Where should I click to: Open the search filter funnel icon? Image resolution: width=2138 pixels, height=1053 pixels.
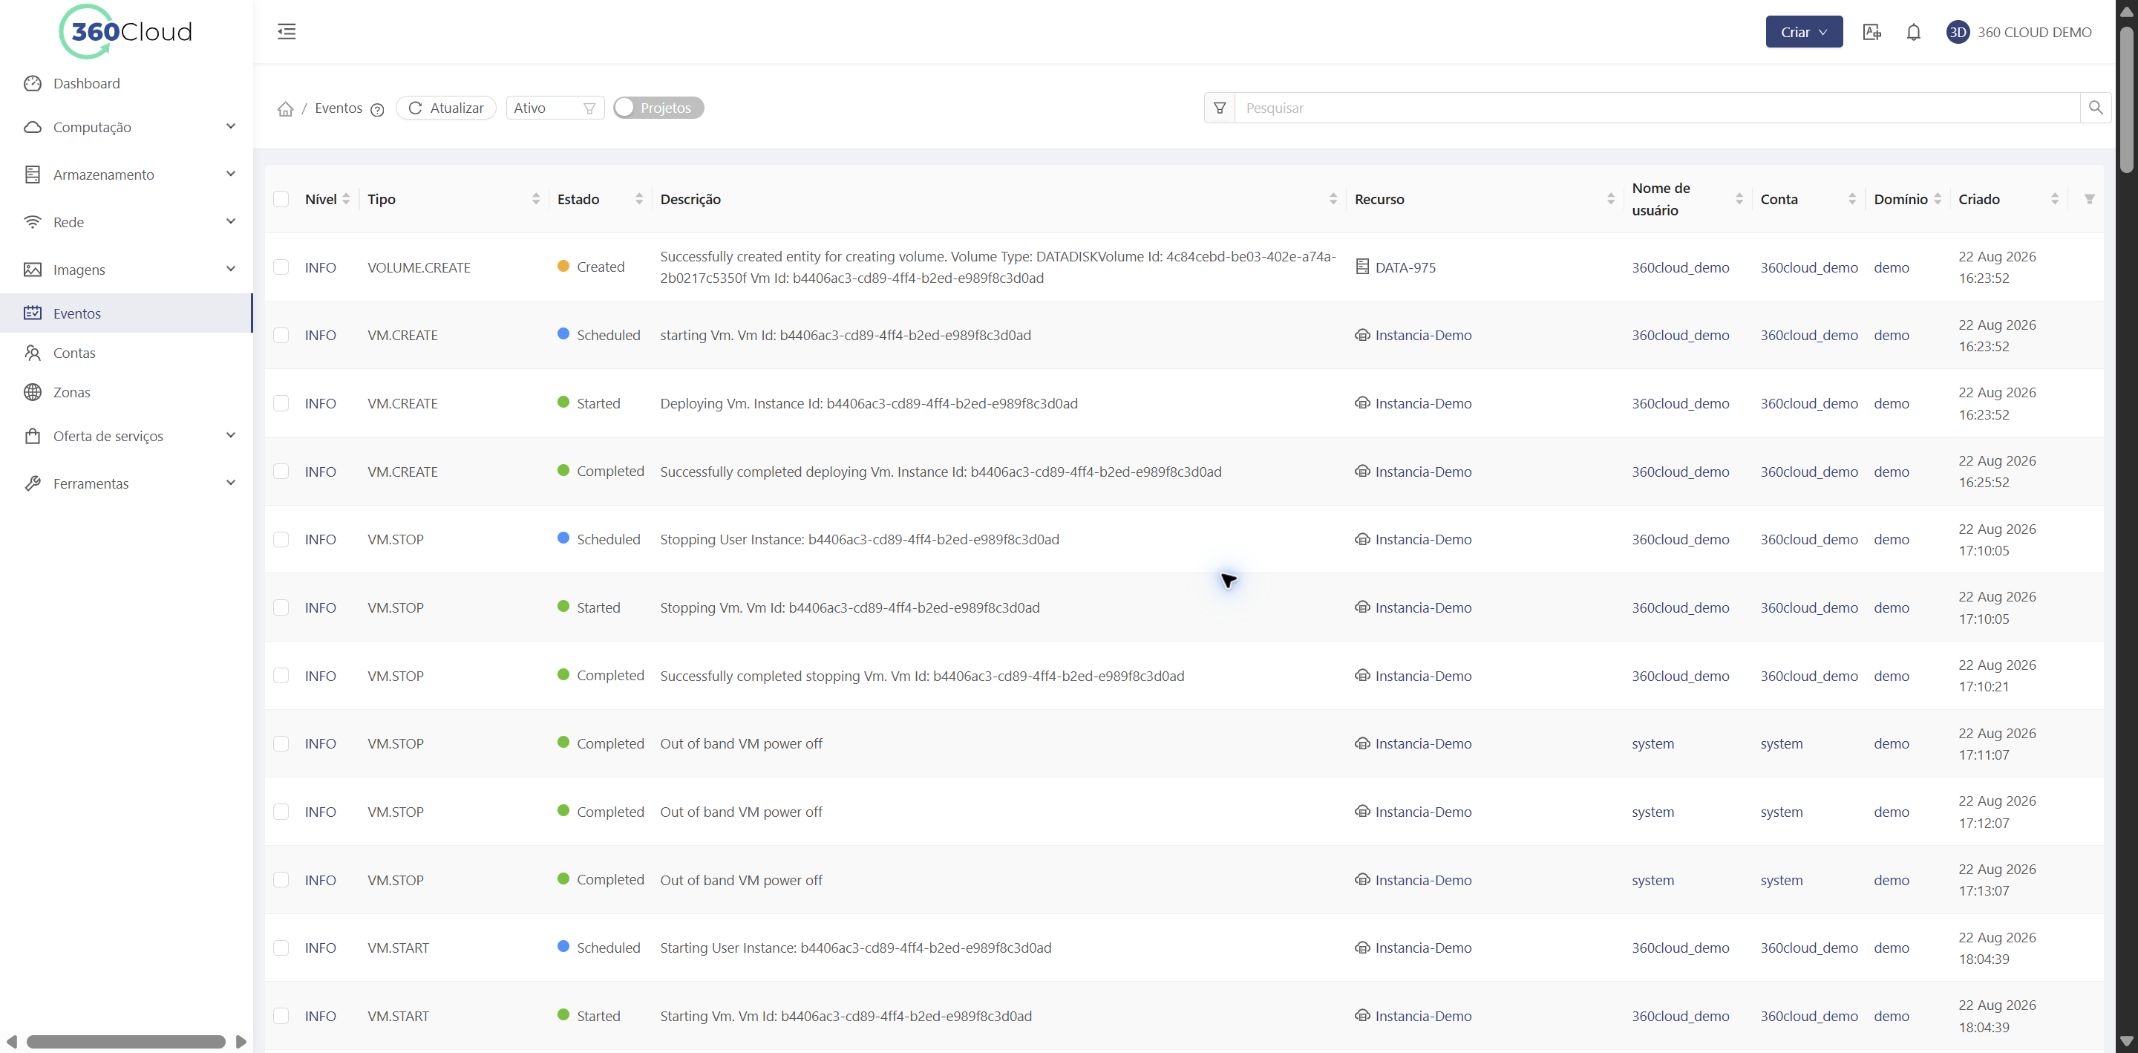1219,108
